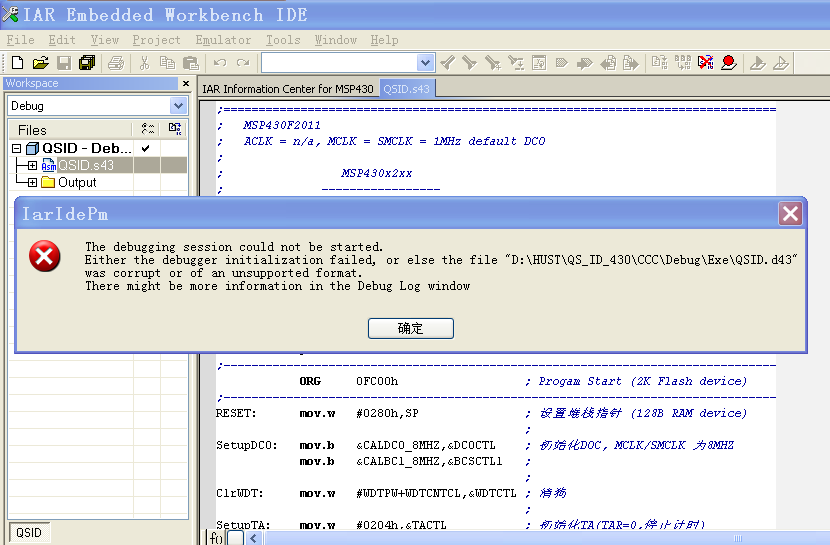
Task: Click the Replace icon in the toolbar
Action: (x=516, y=63)
